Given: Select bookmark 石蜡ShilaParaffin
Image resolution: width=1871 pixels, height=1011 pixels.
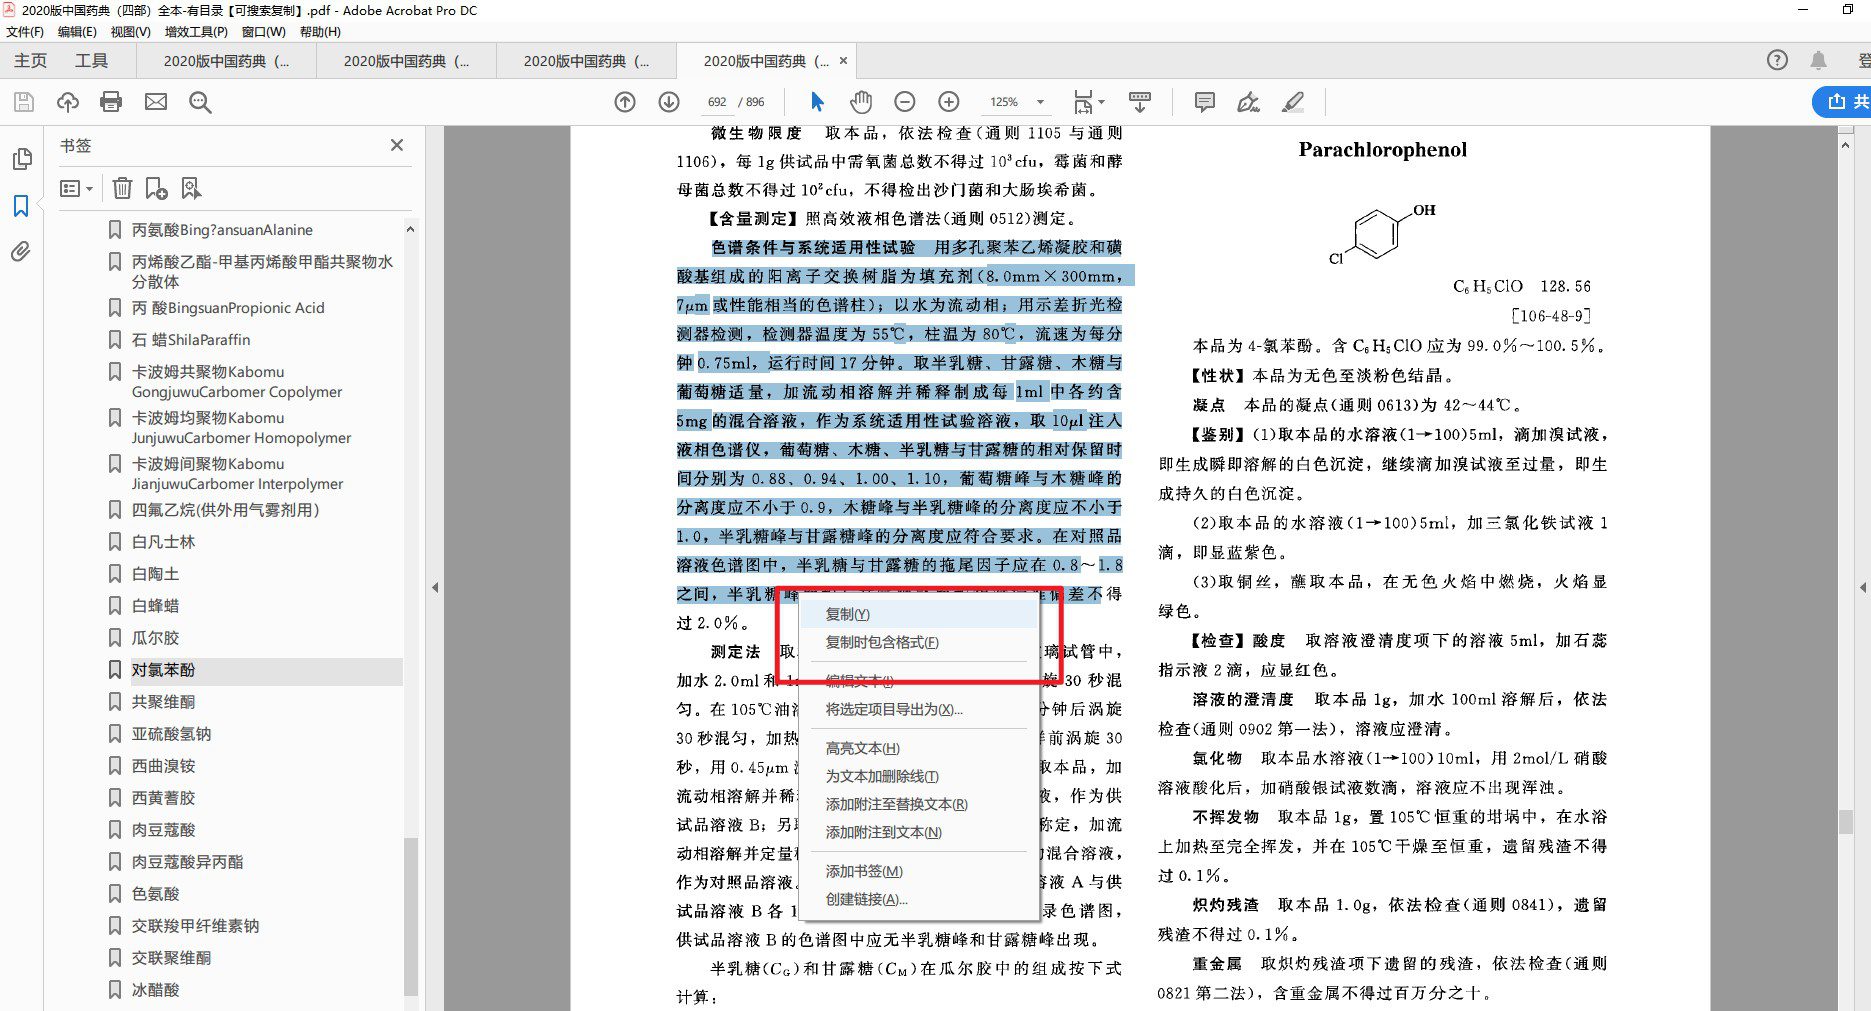Looking at the screenshot, I should [x=191, y=340].
